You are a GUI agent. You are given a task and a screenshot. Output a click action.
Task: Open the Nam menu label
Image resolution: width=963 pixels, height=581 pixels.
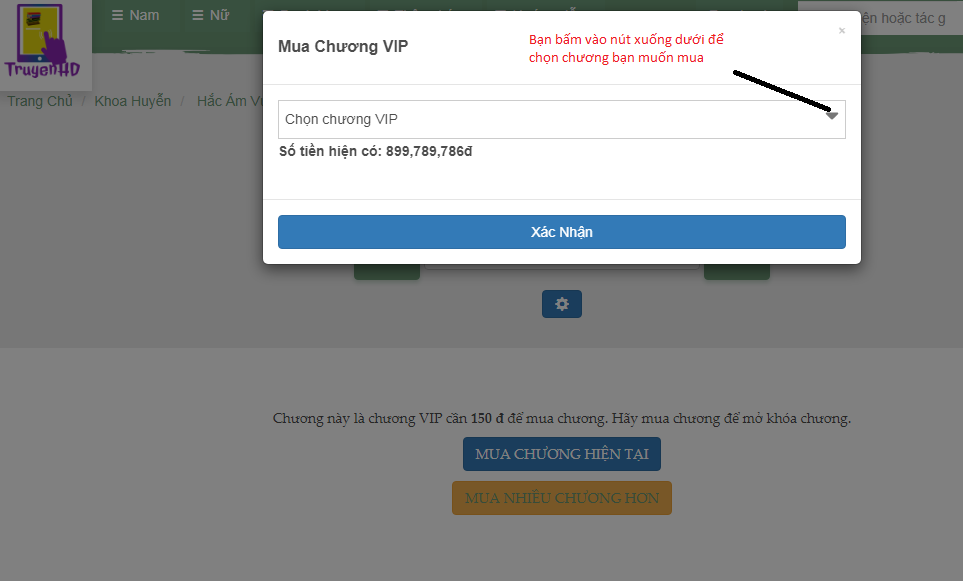point(144,15)
